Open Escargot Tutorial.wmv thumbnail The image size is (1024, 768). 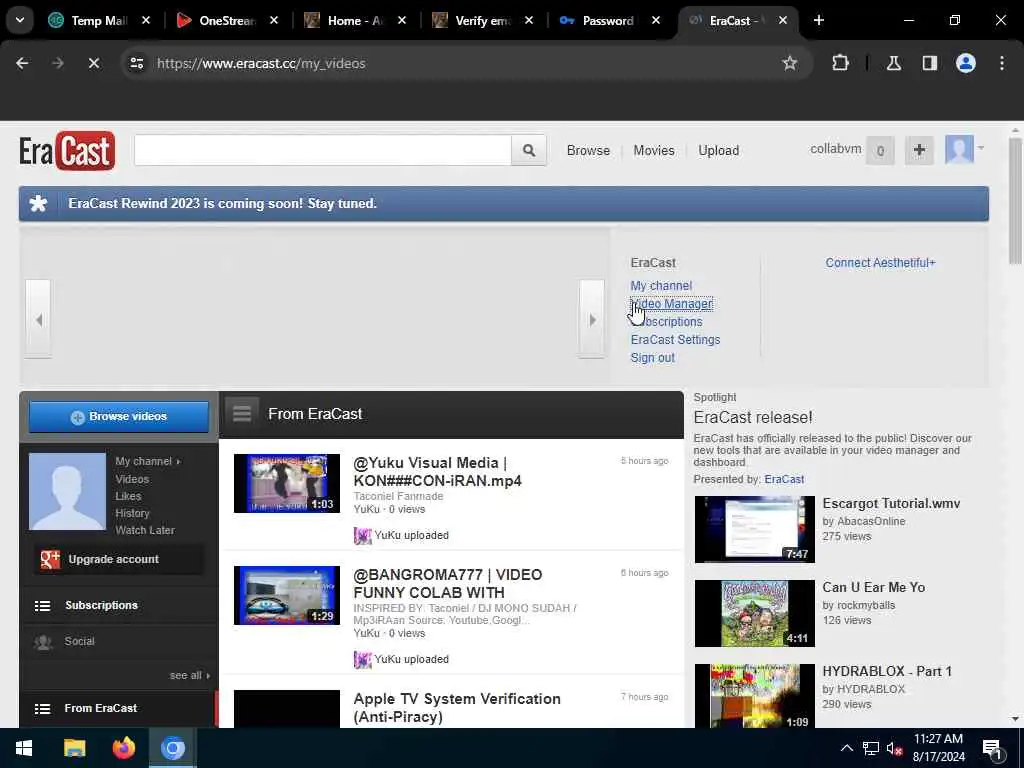click(x=754, y=530)
